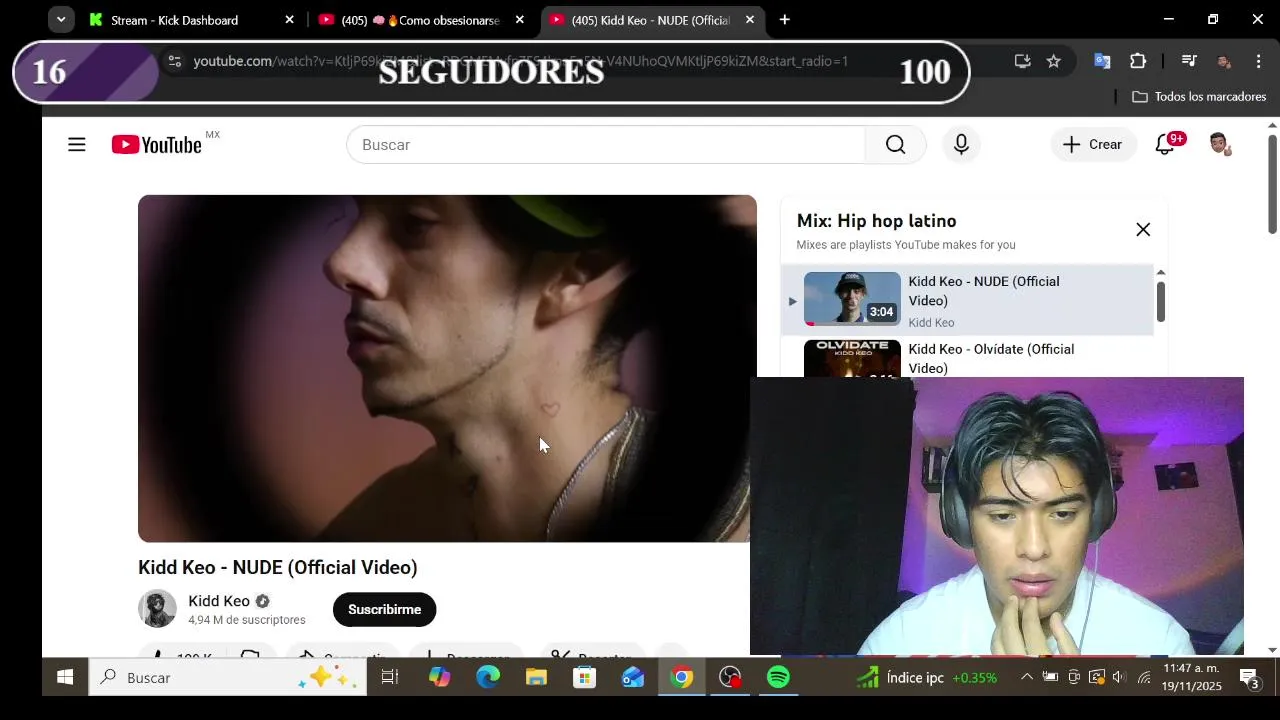The height and width of the screenshot is (720, 1280).
Task: Open Spotify from the taskbar
Action: tap(778, 678)
